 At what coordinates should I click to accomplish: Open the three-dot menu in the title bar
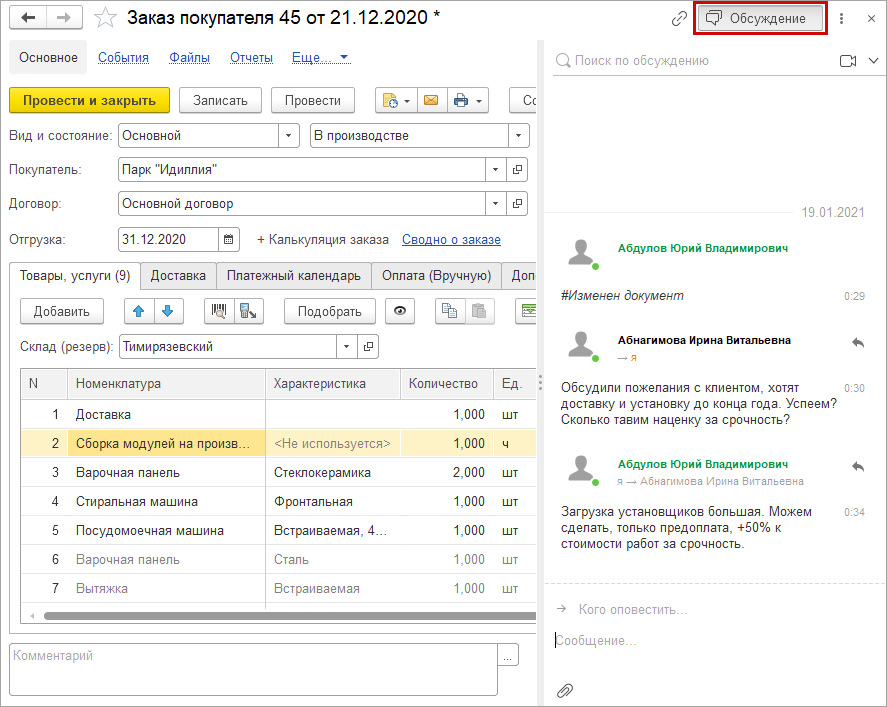841,19
